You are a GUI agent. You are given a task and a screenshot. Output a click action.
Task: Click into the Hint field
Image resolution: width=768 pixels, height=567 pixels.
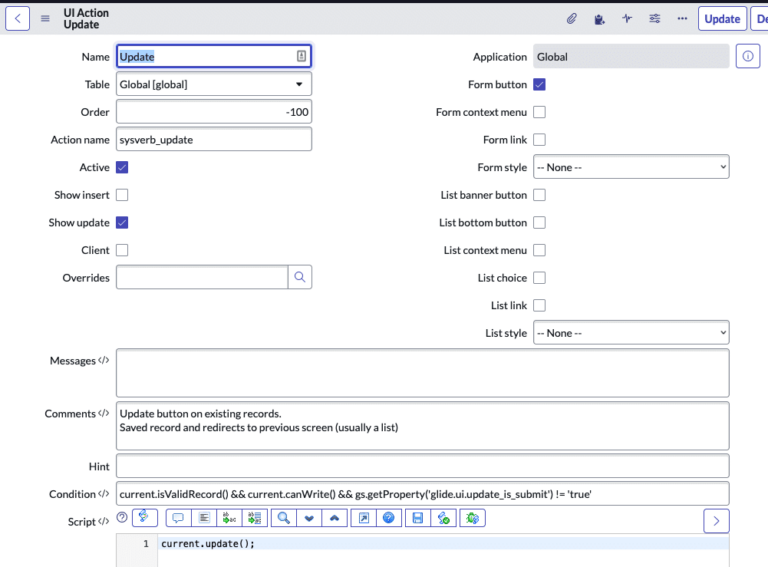423,466
